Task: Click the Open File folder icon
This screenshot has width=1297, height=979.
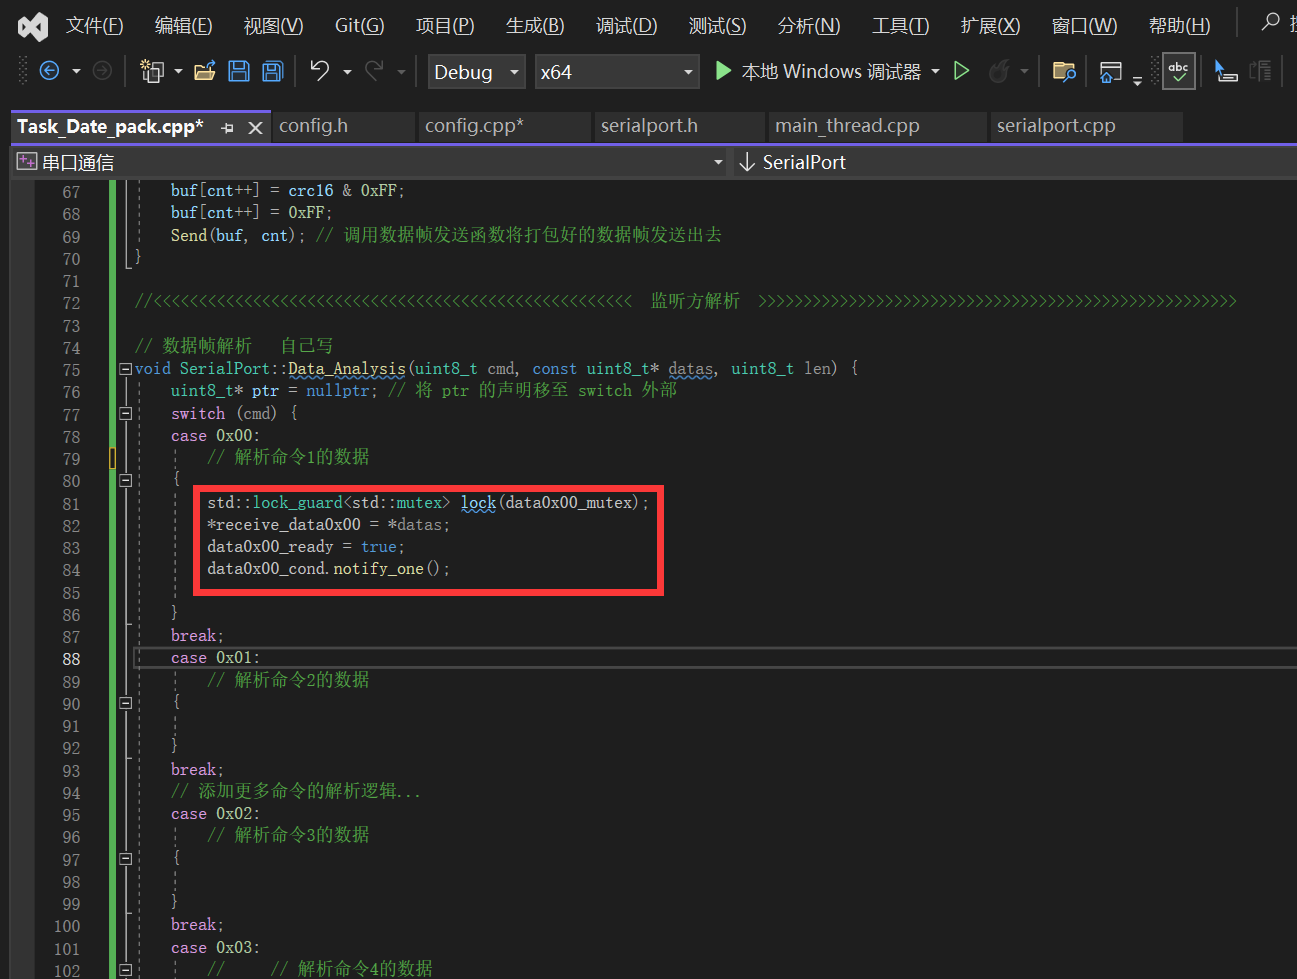Action: coord(205,71)
